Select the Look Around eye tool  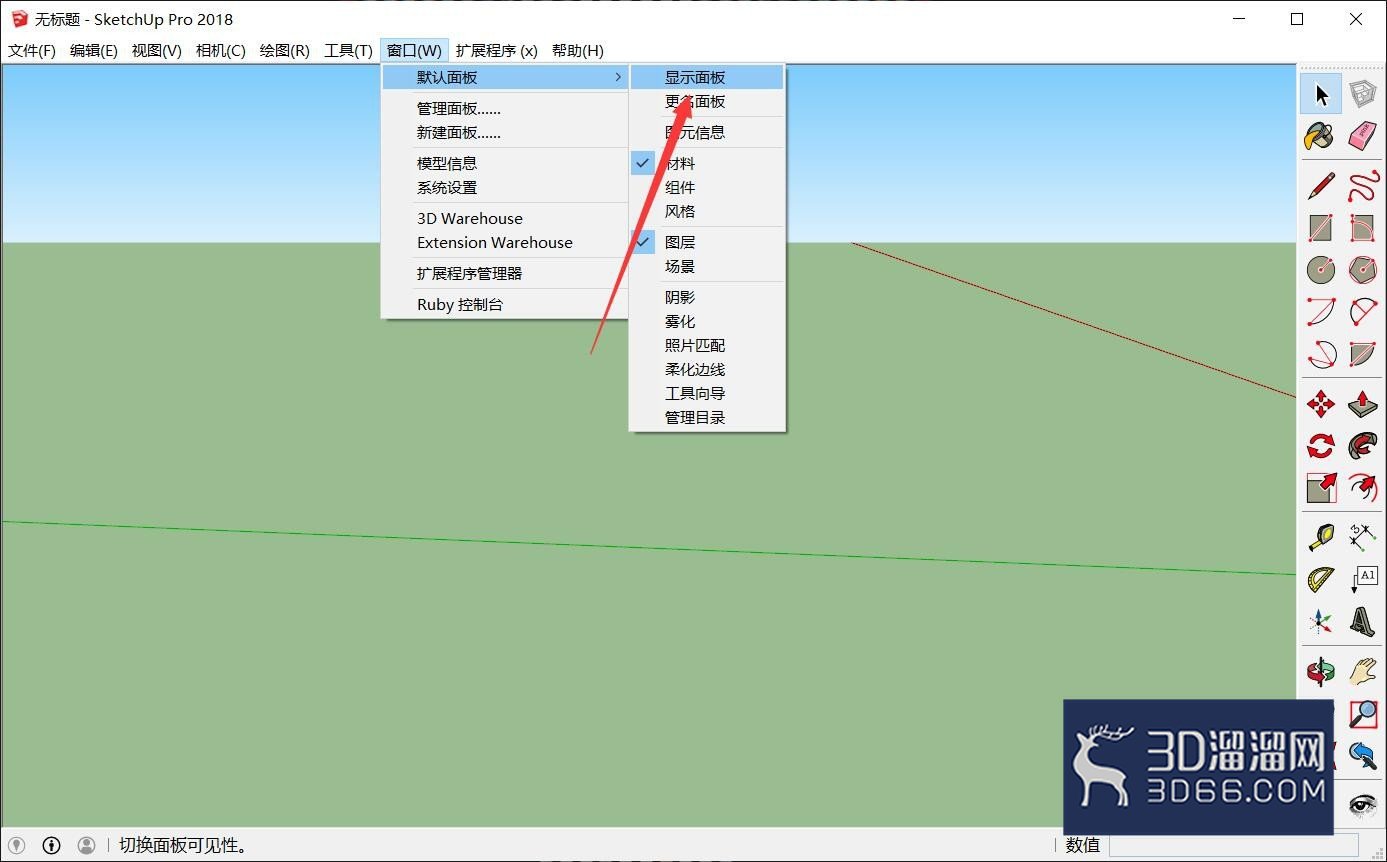click(x=1362, y=804)
